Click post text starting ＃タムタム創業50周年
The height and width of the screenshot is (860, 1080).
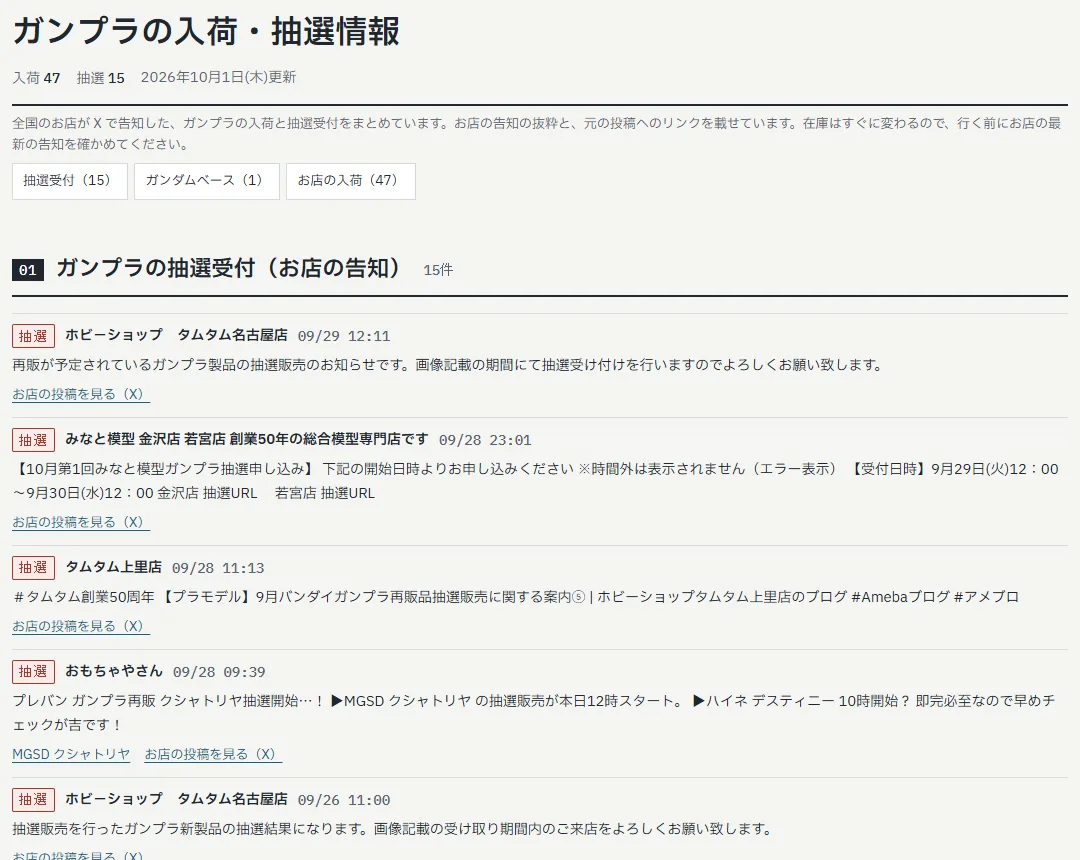click(516, 597)
